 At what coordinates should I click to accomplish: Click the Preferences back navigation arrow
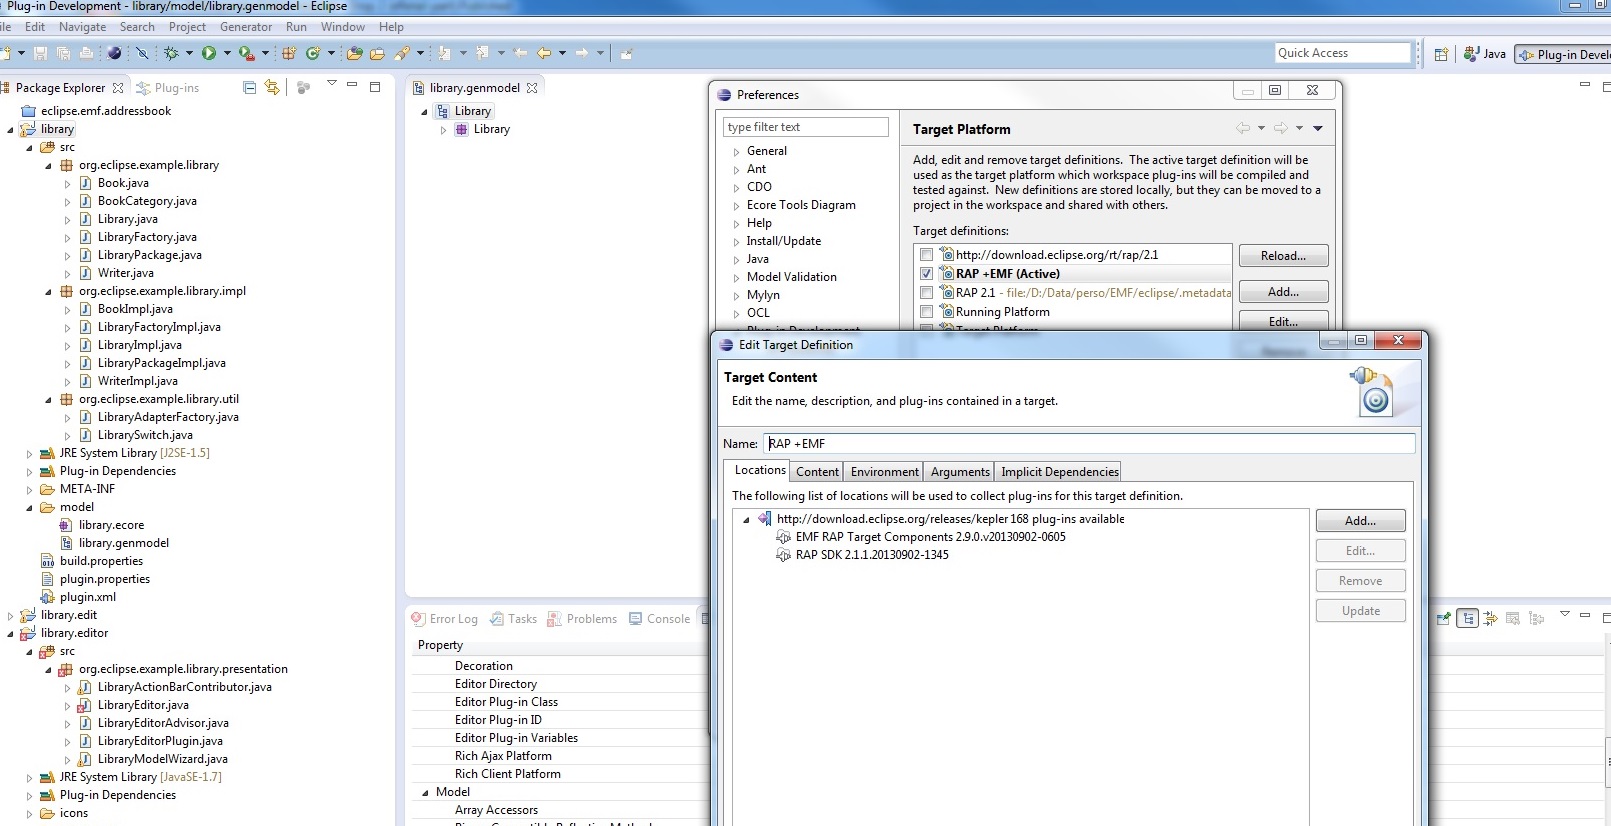point(1243,128)
